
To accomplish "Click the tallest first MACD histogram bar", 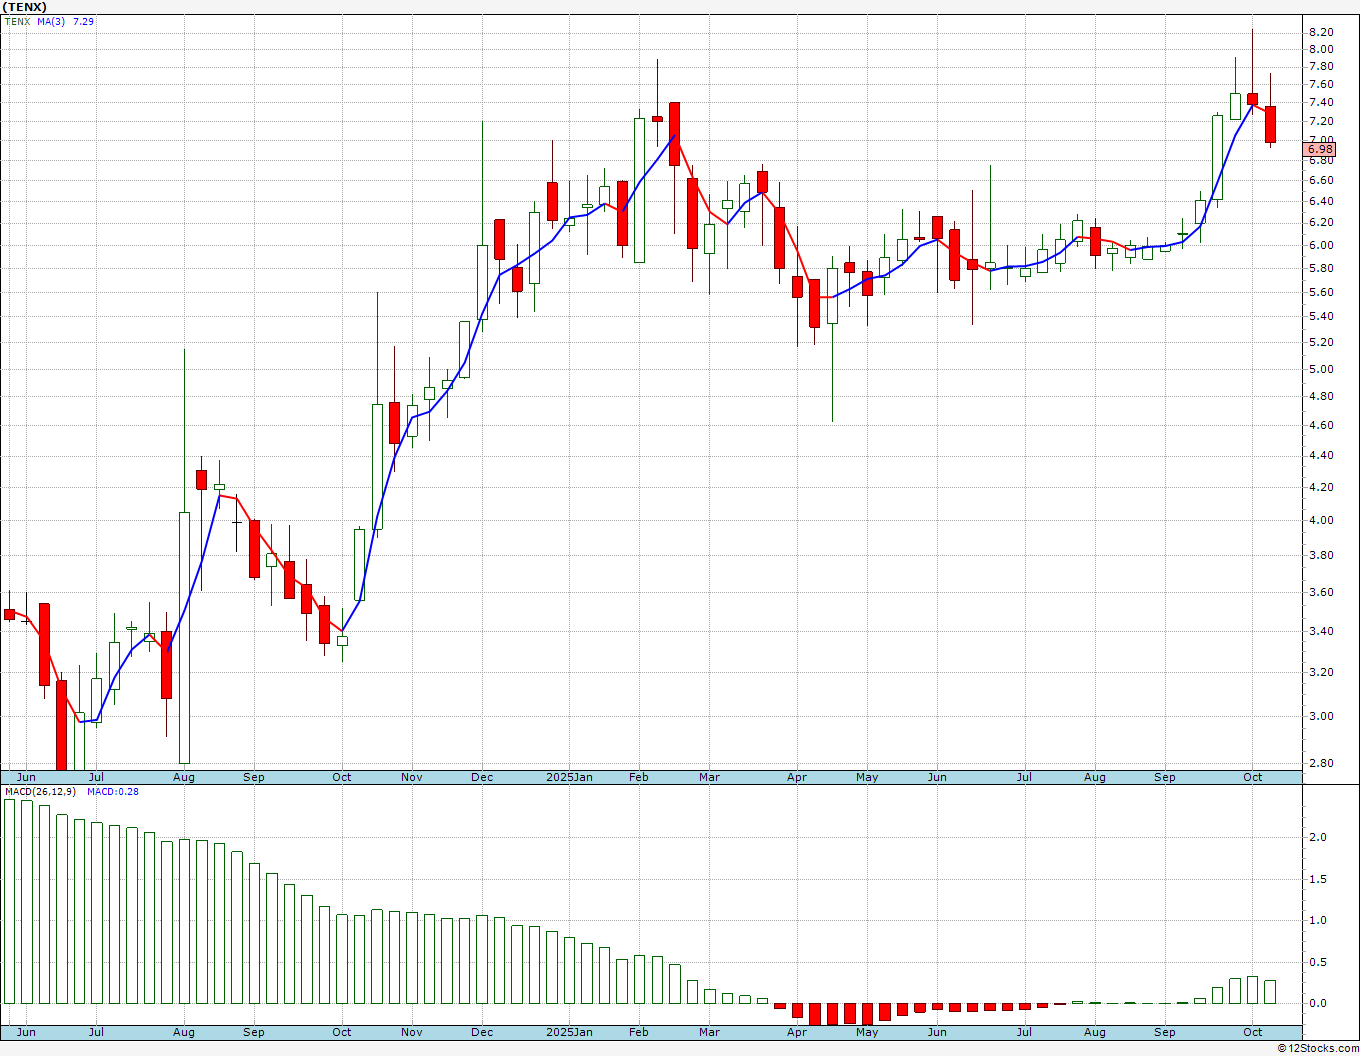I will (10, 901).
